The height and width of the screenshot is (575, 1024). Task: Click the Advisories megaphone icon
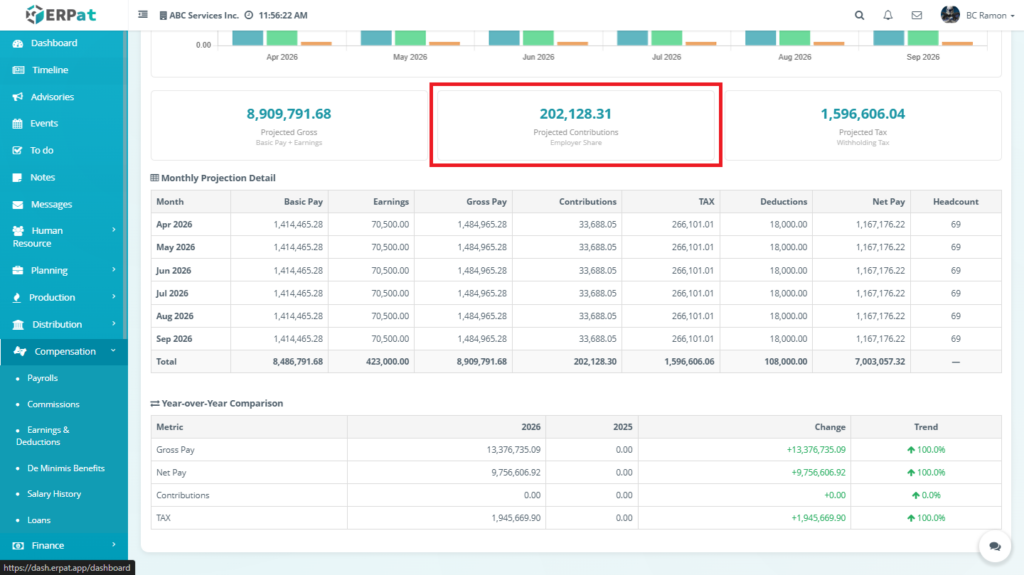[18, 97]
